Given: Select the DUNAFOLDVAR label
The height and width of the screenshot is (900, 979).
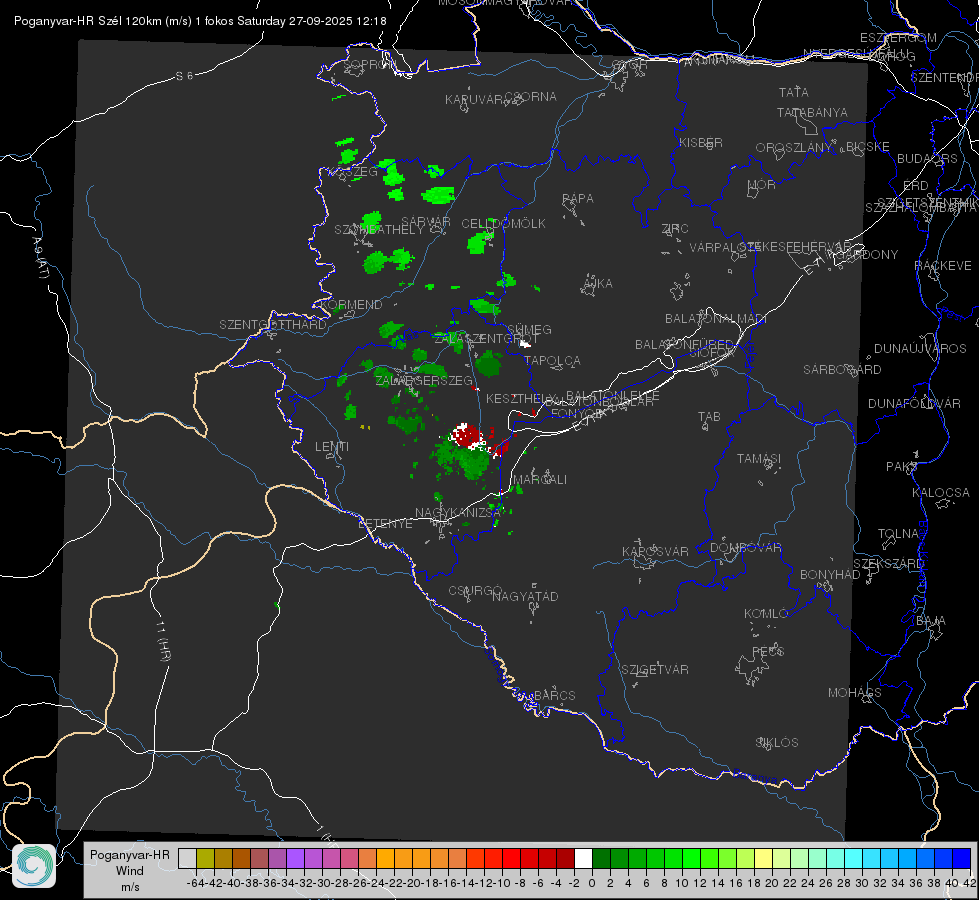Looking at the screenshot, I should (x=914, y=404).
